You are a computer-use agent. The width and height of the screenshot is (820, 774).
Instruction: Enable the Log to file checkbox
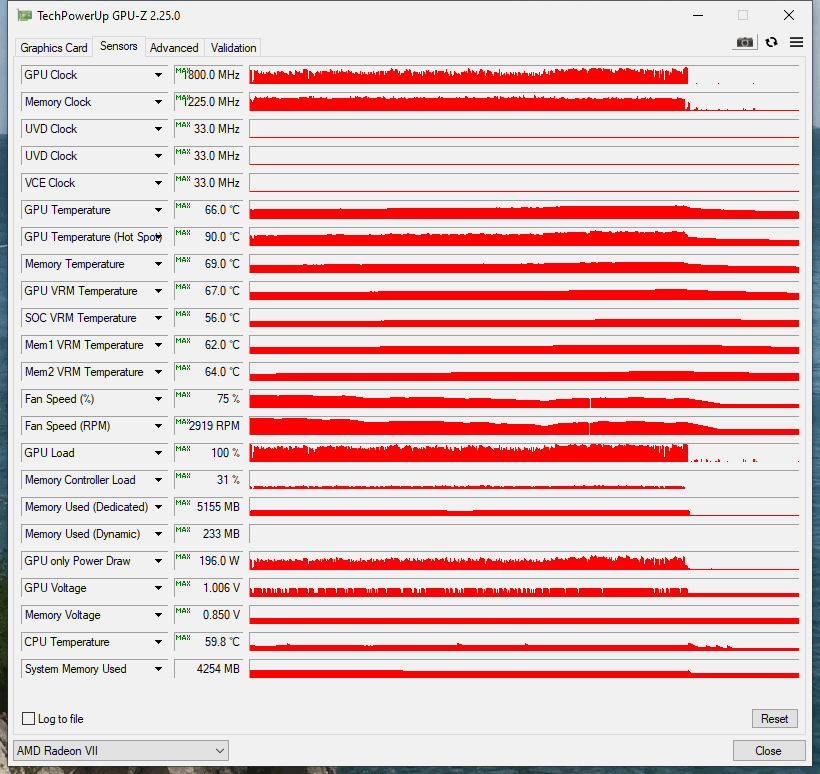tap(28, 719)
